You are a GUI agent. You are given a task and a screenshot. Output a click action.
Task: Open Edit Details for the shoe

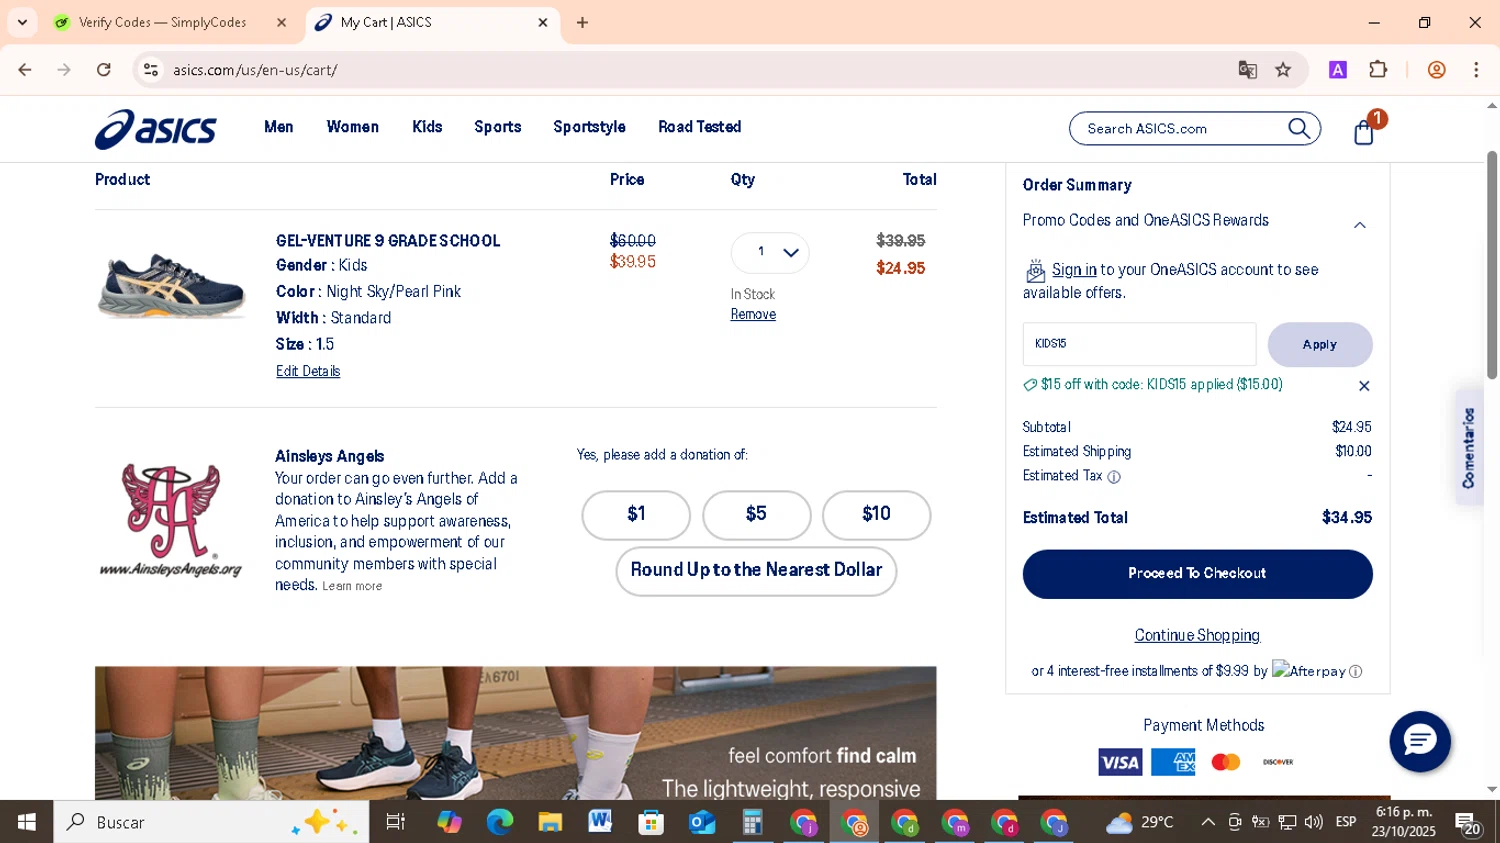pos(308,371)
